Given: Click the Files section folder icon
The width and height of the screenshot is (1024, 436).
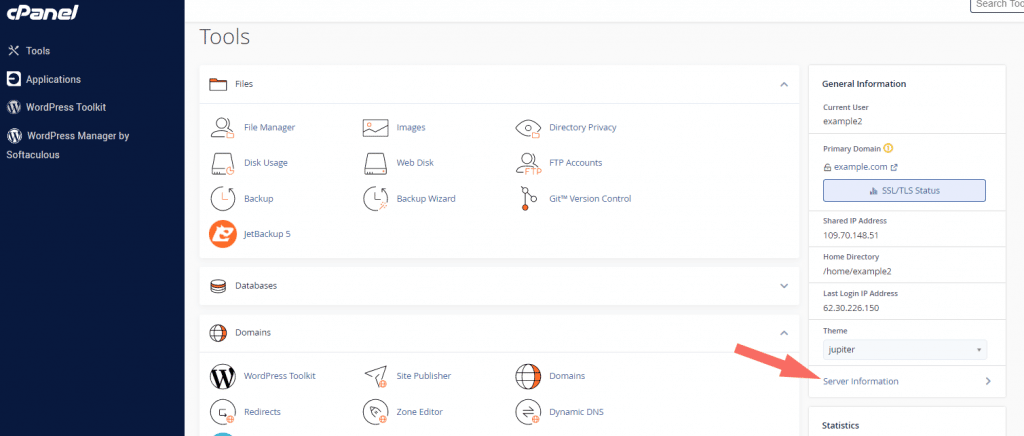Looking at the screenshot, I should pyautogui.click(x=217, y=84).
